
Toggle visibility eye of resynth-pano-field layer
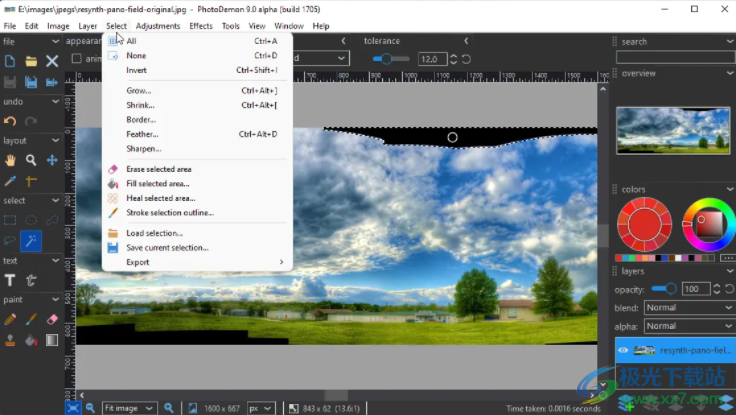coord(623,350)
